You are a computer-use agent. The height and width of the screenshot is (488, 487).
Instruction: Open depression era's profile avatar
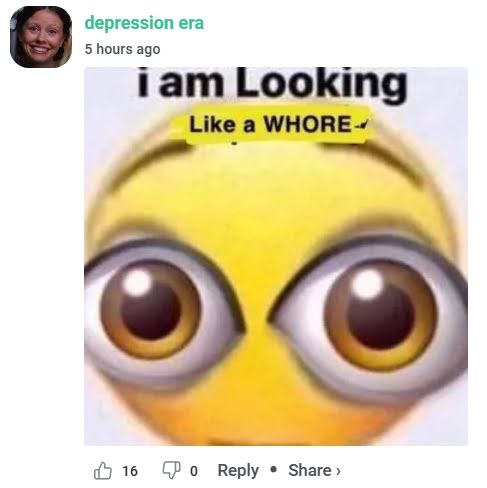[41, 37]
